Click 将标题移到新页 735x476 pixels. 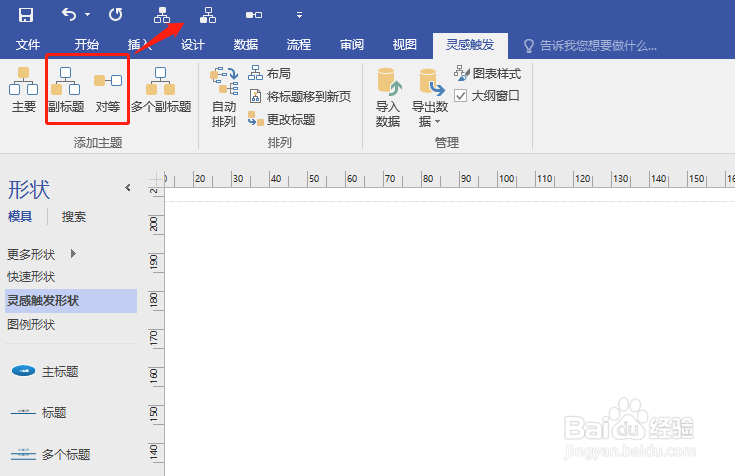click(300, 96)
